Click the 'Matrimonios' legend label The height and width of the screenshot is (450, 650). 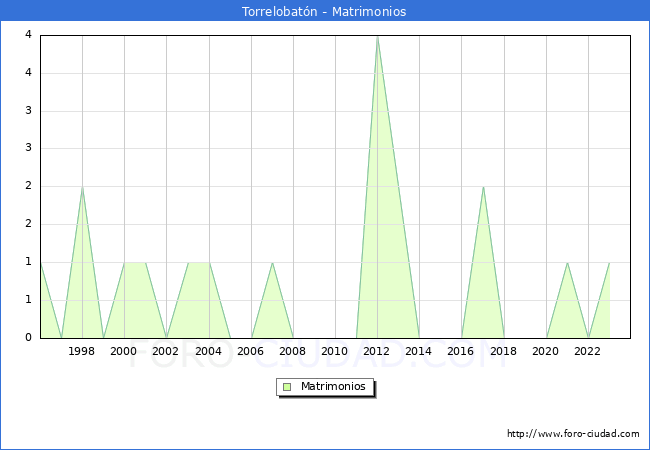point(333,386)
